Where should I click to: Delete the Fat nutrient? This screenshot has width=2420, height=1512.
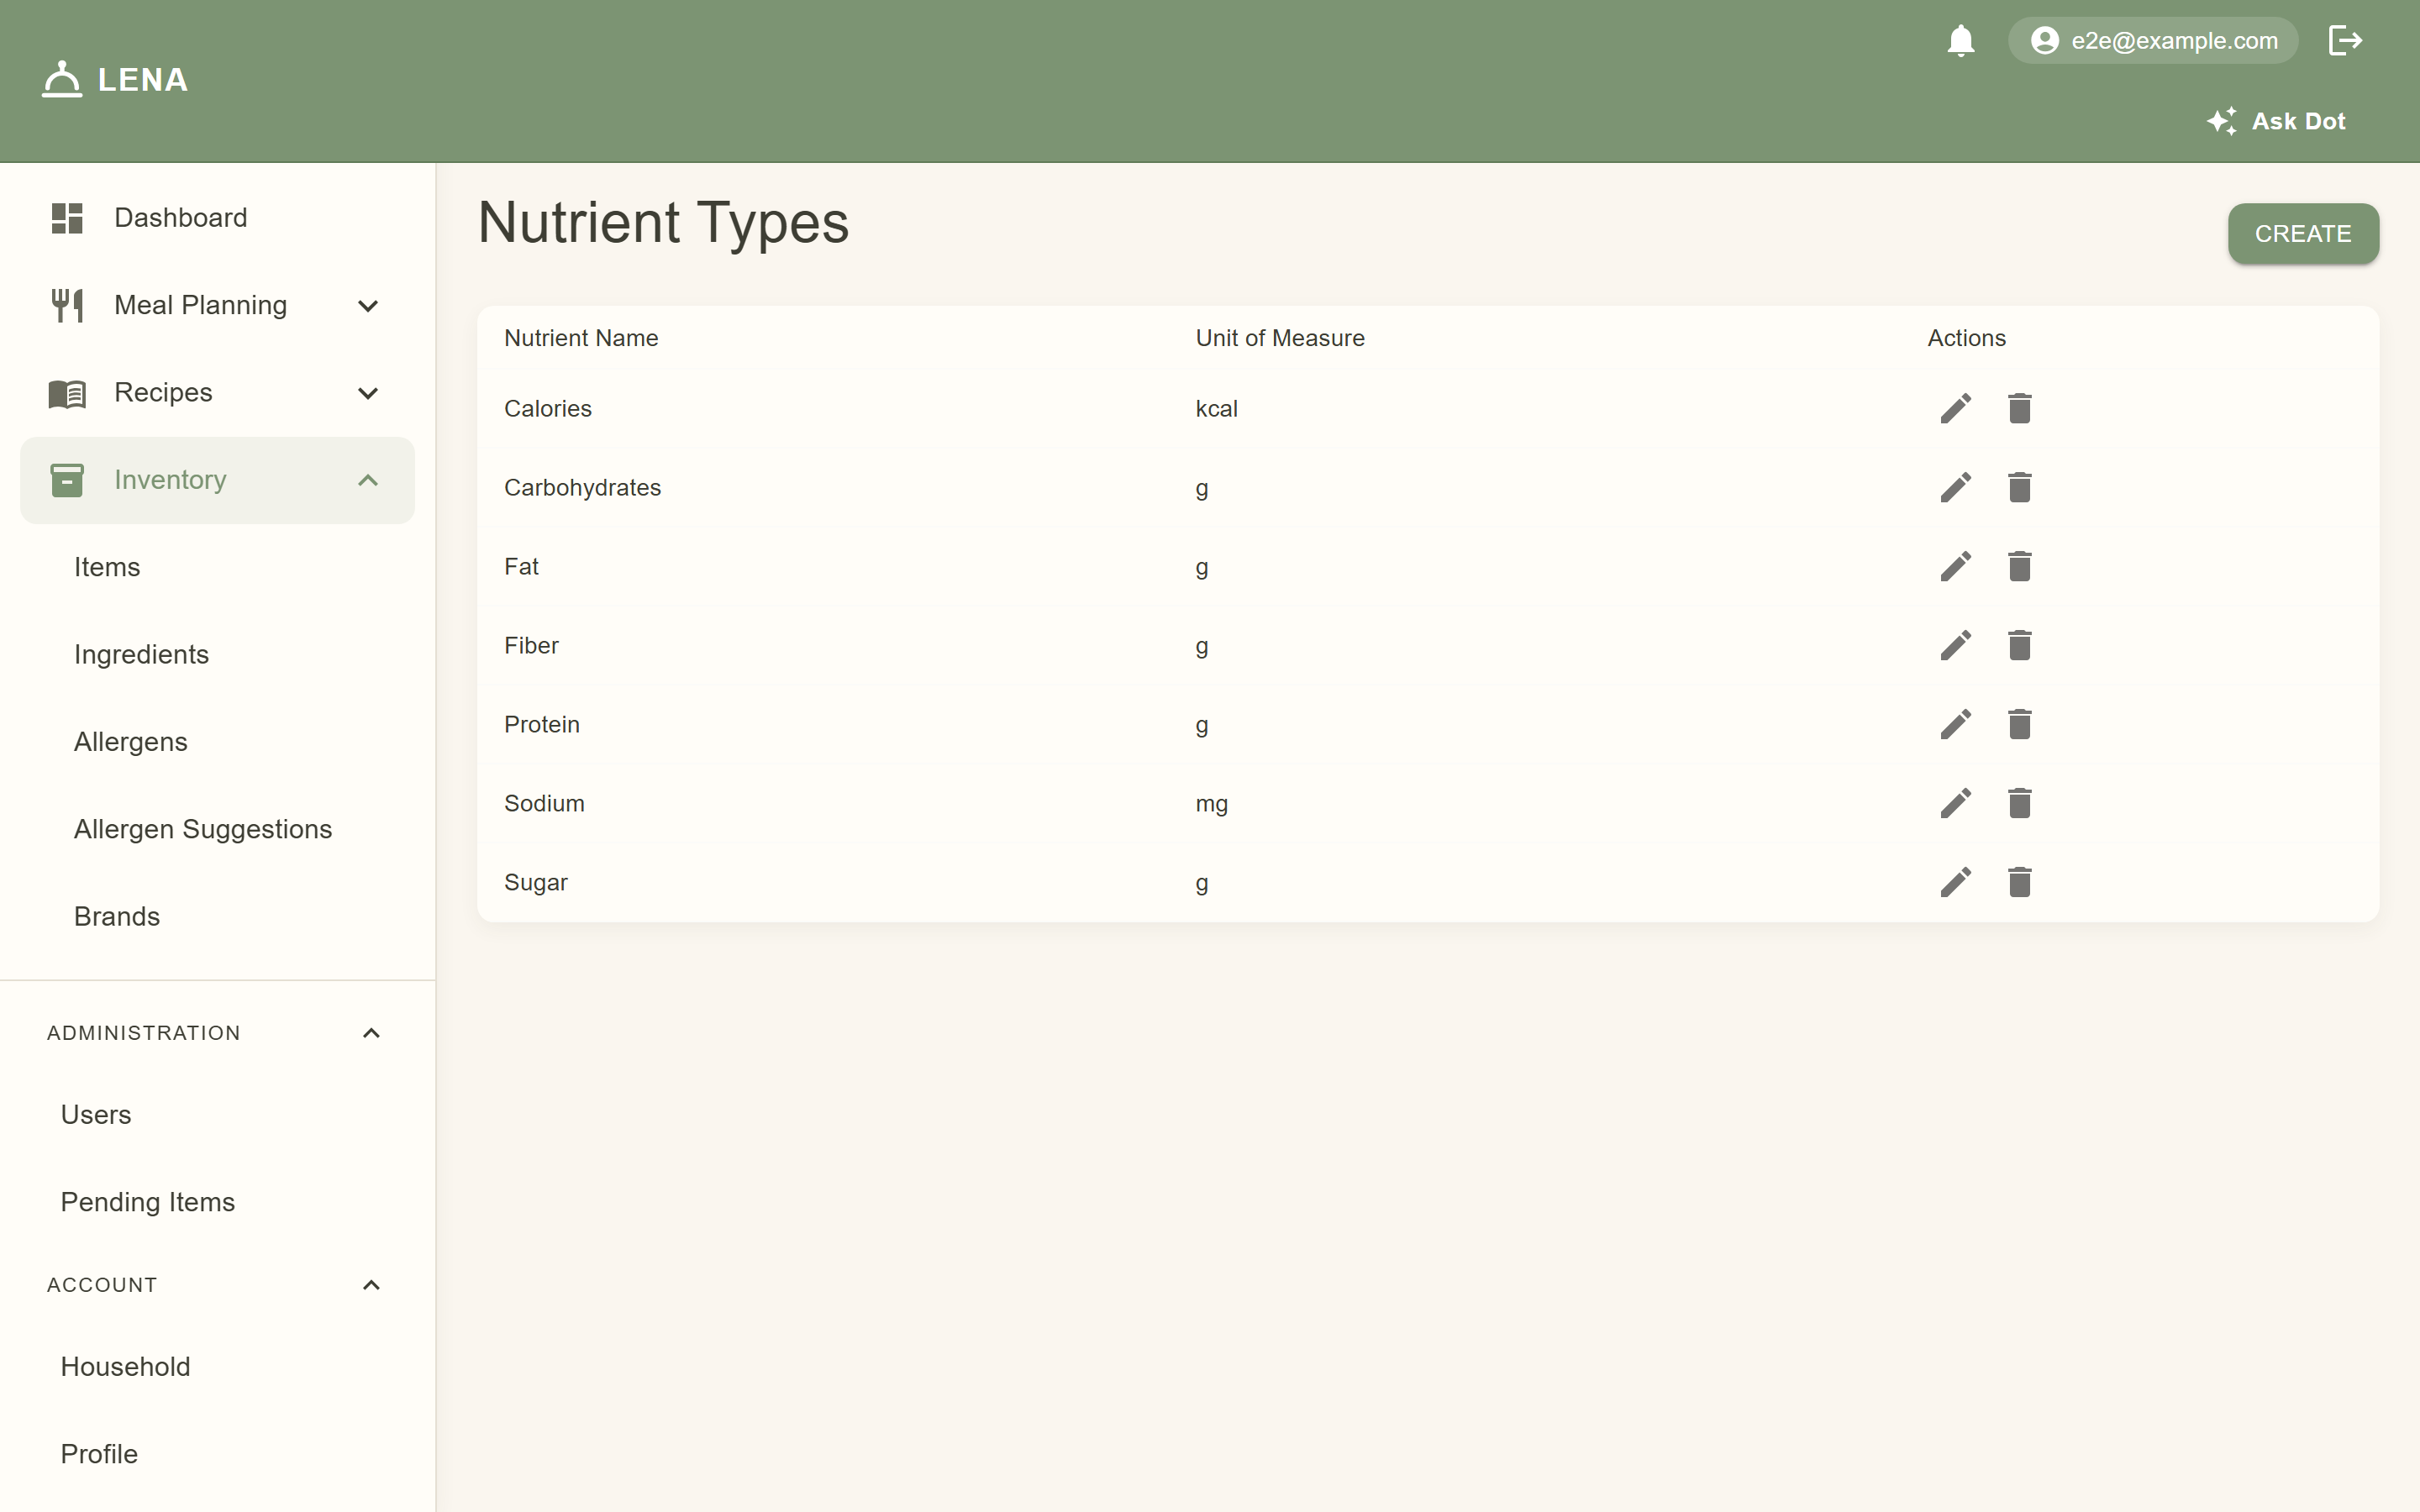pos(2019,566)
